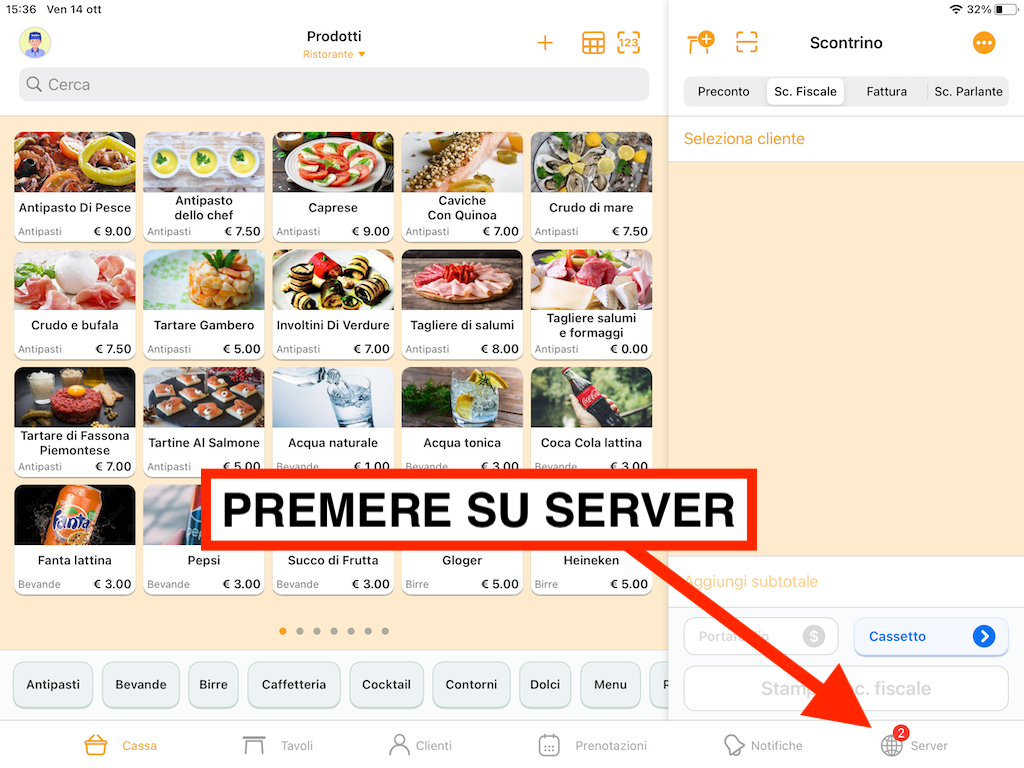
Task: Expand the Ristorante dropdown under Prodotti
Action: click(334, 54)
